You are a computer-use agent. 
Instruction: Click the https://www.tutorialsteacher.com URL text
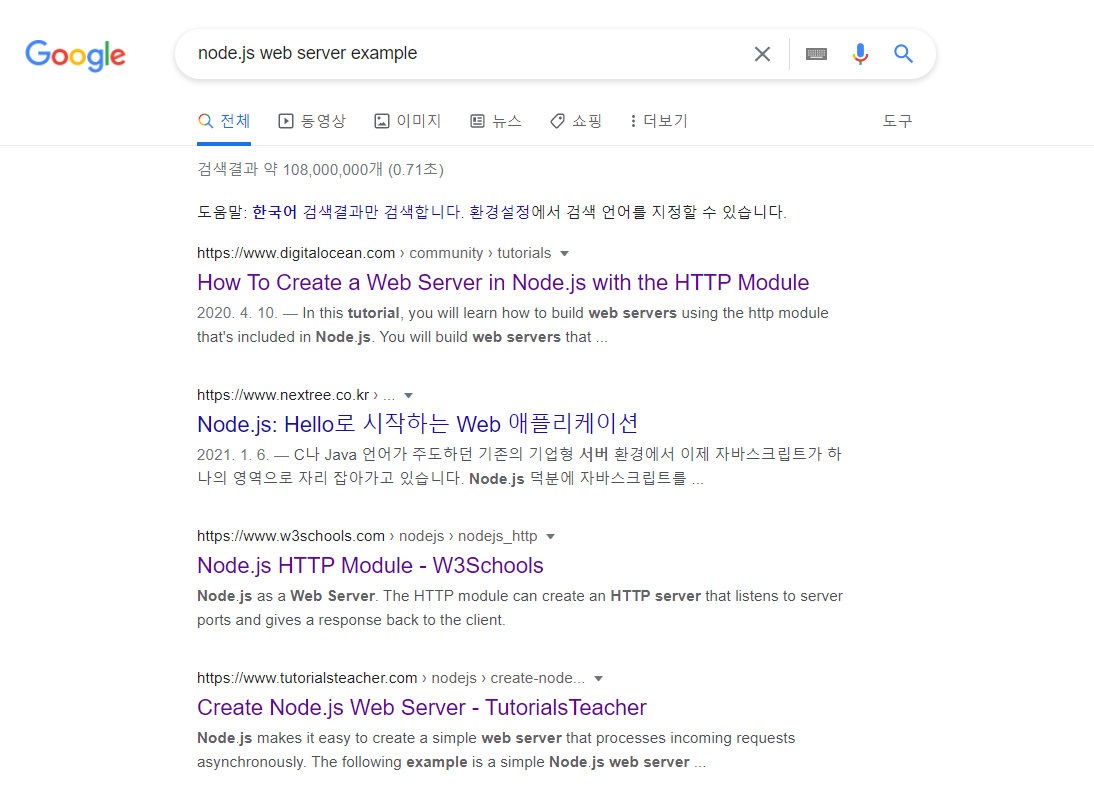pyautogui.click(x=307, y=679)
